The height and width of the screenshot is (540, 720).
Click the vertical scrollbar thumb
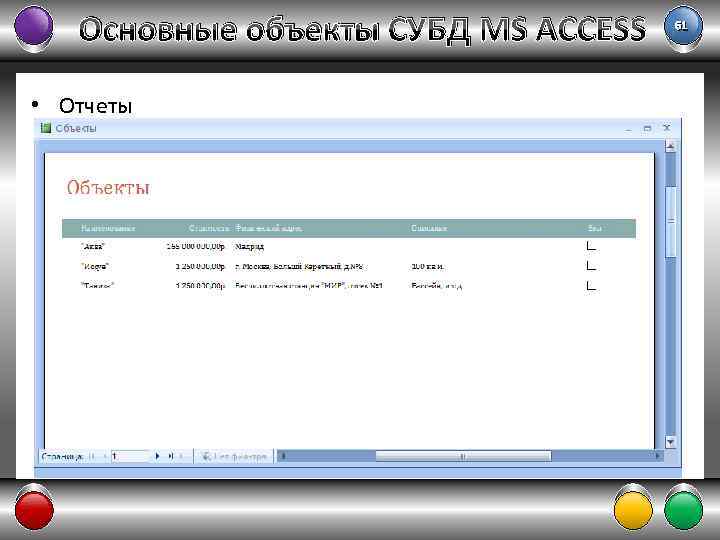point(670,222)
